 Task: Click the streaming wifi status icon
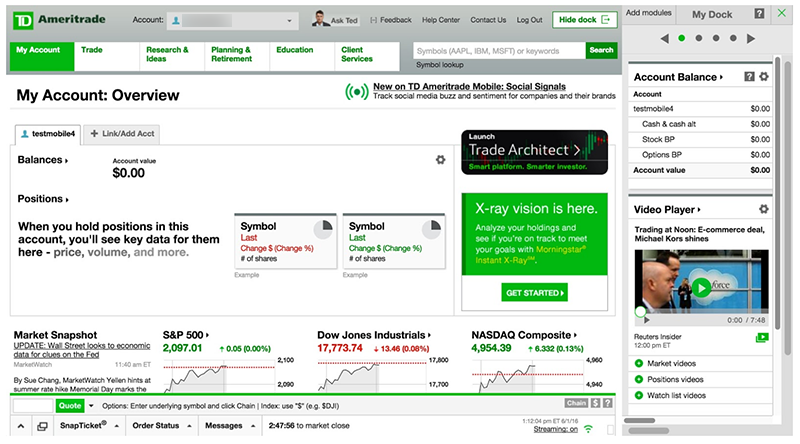coord(588,429)
